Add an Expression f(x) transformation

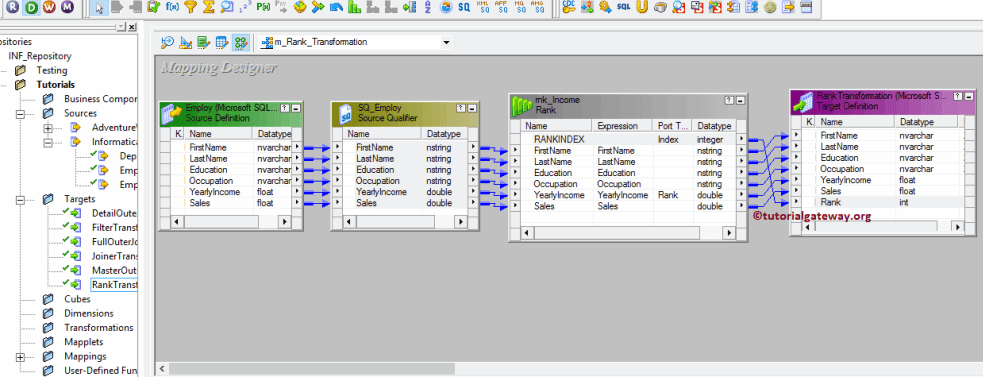(172, 8)
